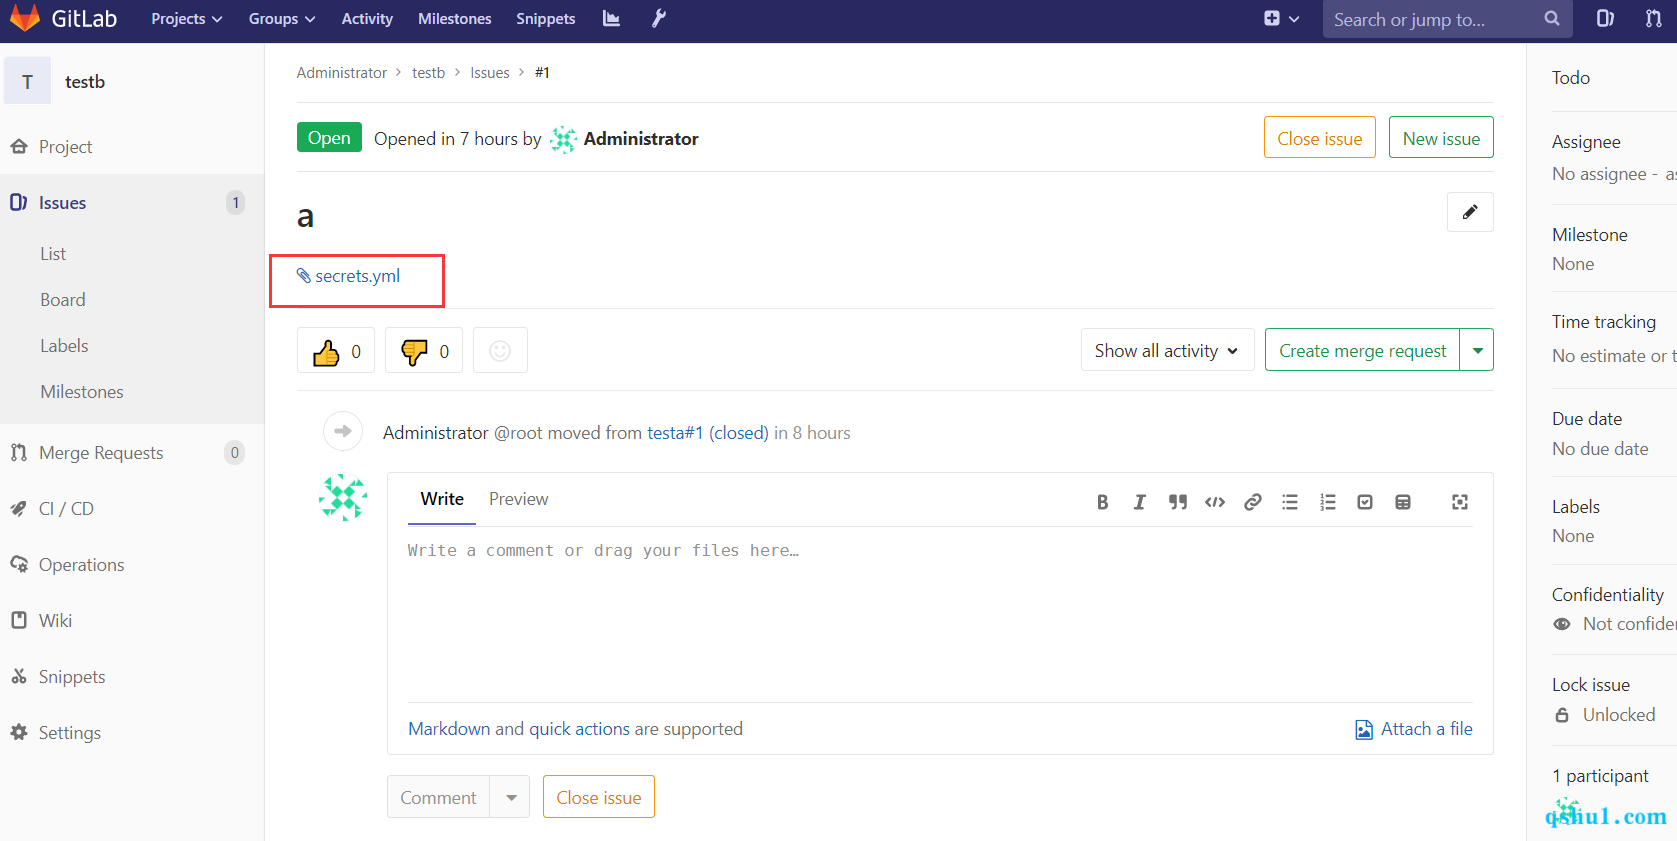Toggle full screen editor mode
Viewport: 1677px width, 841px height.
click(1460, 502)
